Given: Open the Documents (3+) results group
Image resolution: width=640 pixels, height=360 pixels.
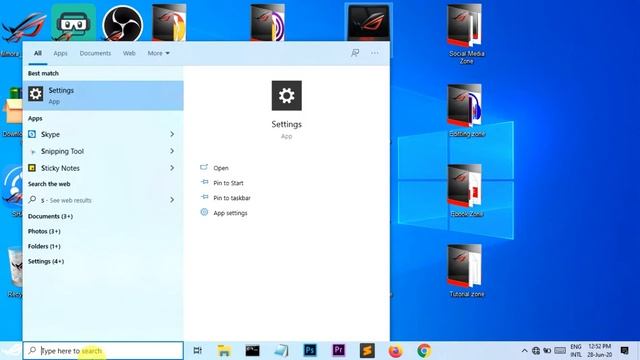Looking at the screenshot, I should point(50,216).
